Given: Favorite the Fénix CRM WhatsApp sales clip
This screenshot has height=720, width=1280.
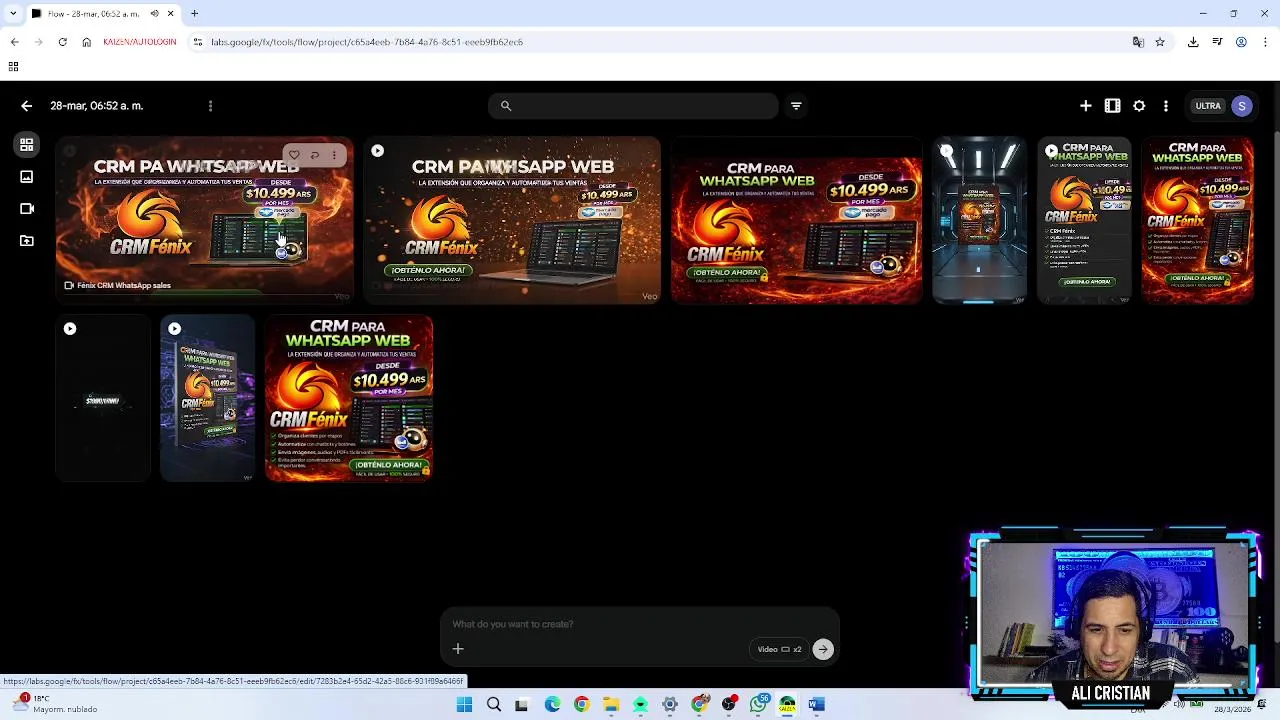Looking at the screenshot, I should pos(294,155).
